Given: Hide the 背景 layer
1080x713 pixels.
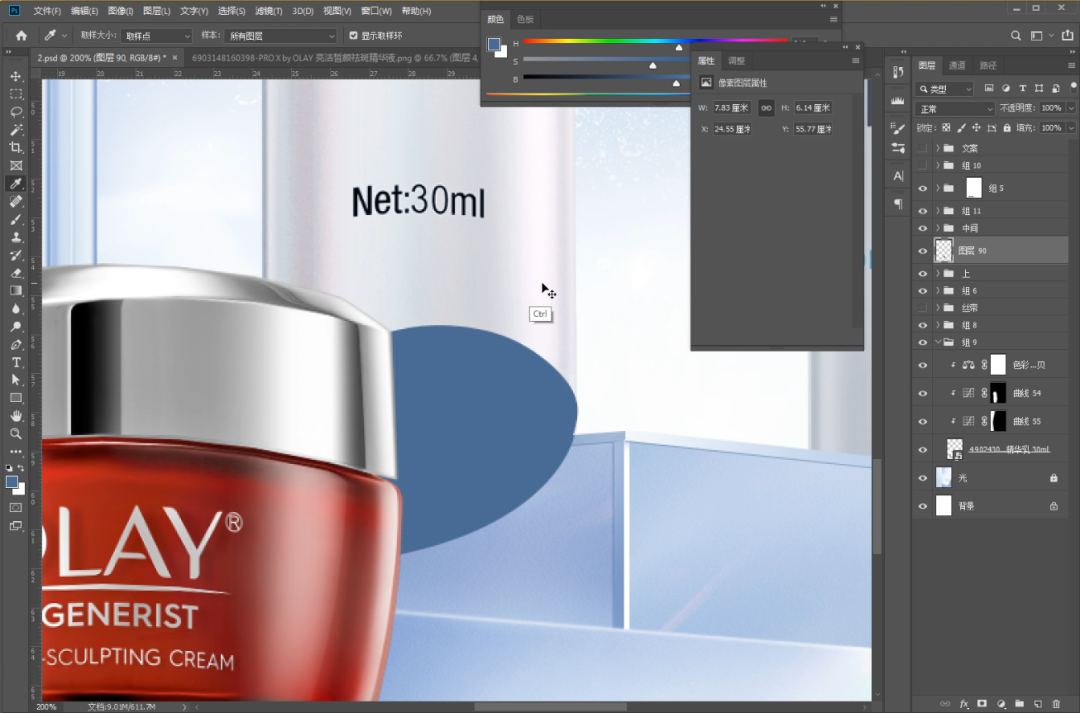Looking at the screenshot, I should [923, 506].
